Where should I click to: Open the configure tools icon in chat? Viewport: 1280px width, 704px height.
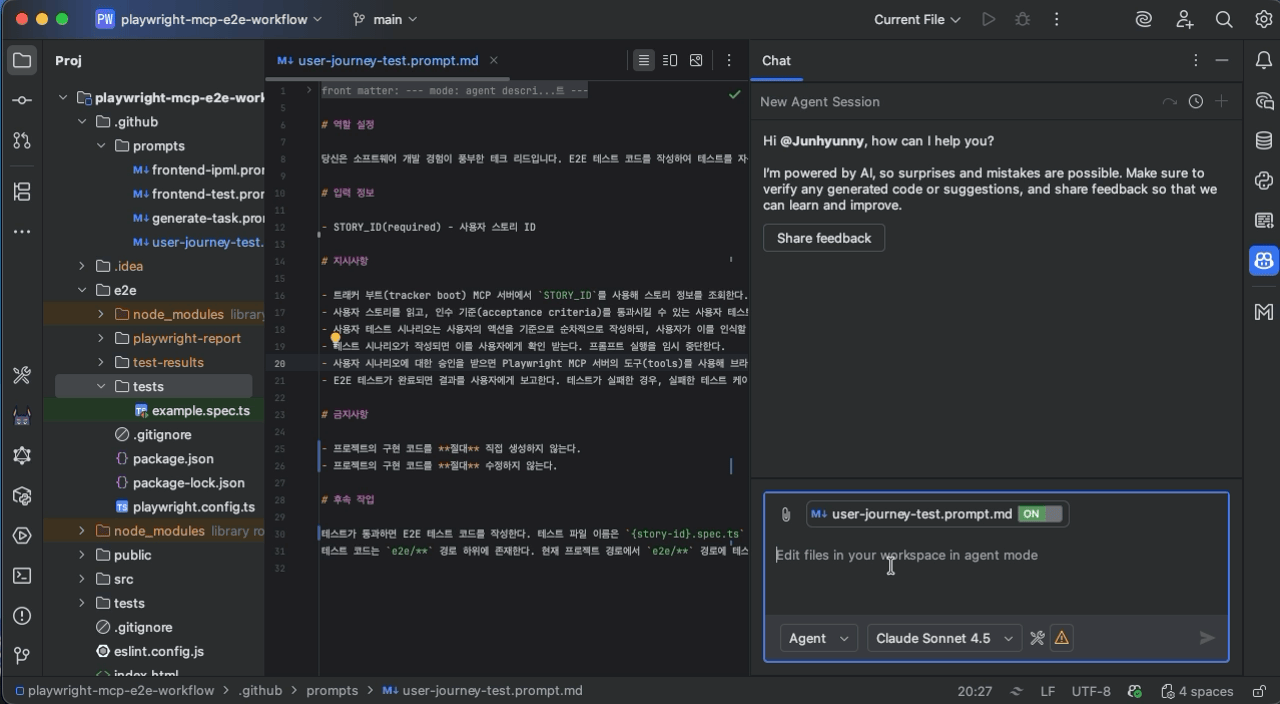point(1037,638)
